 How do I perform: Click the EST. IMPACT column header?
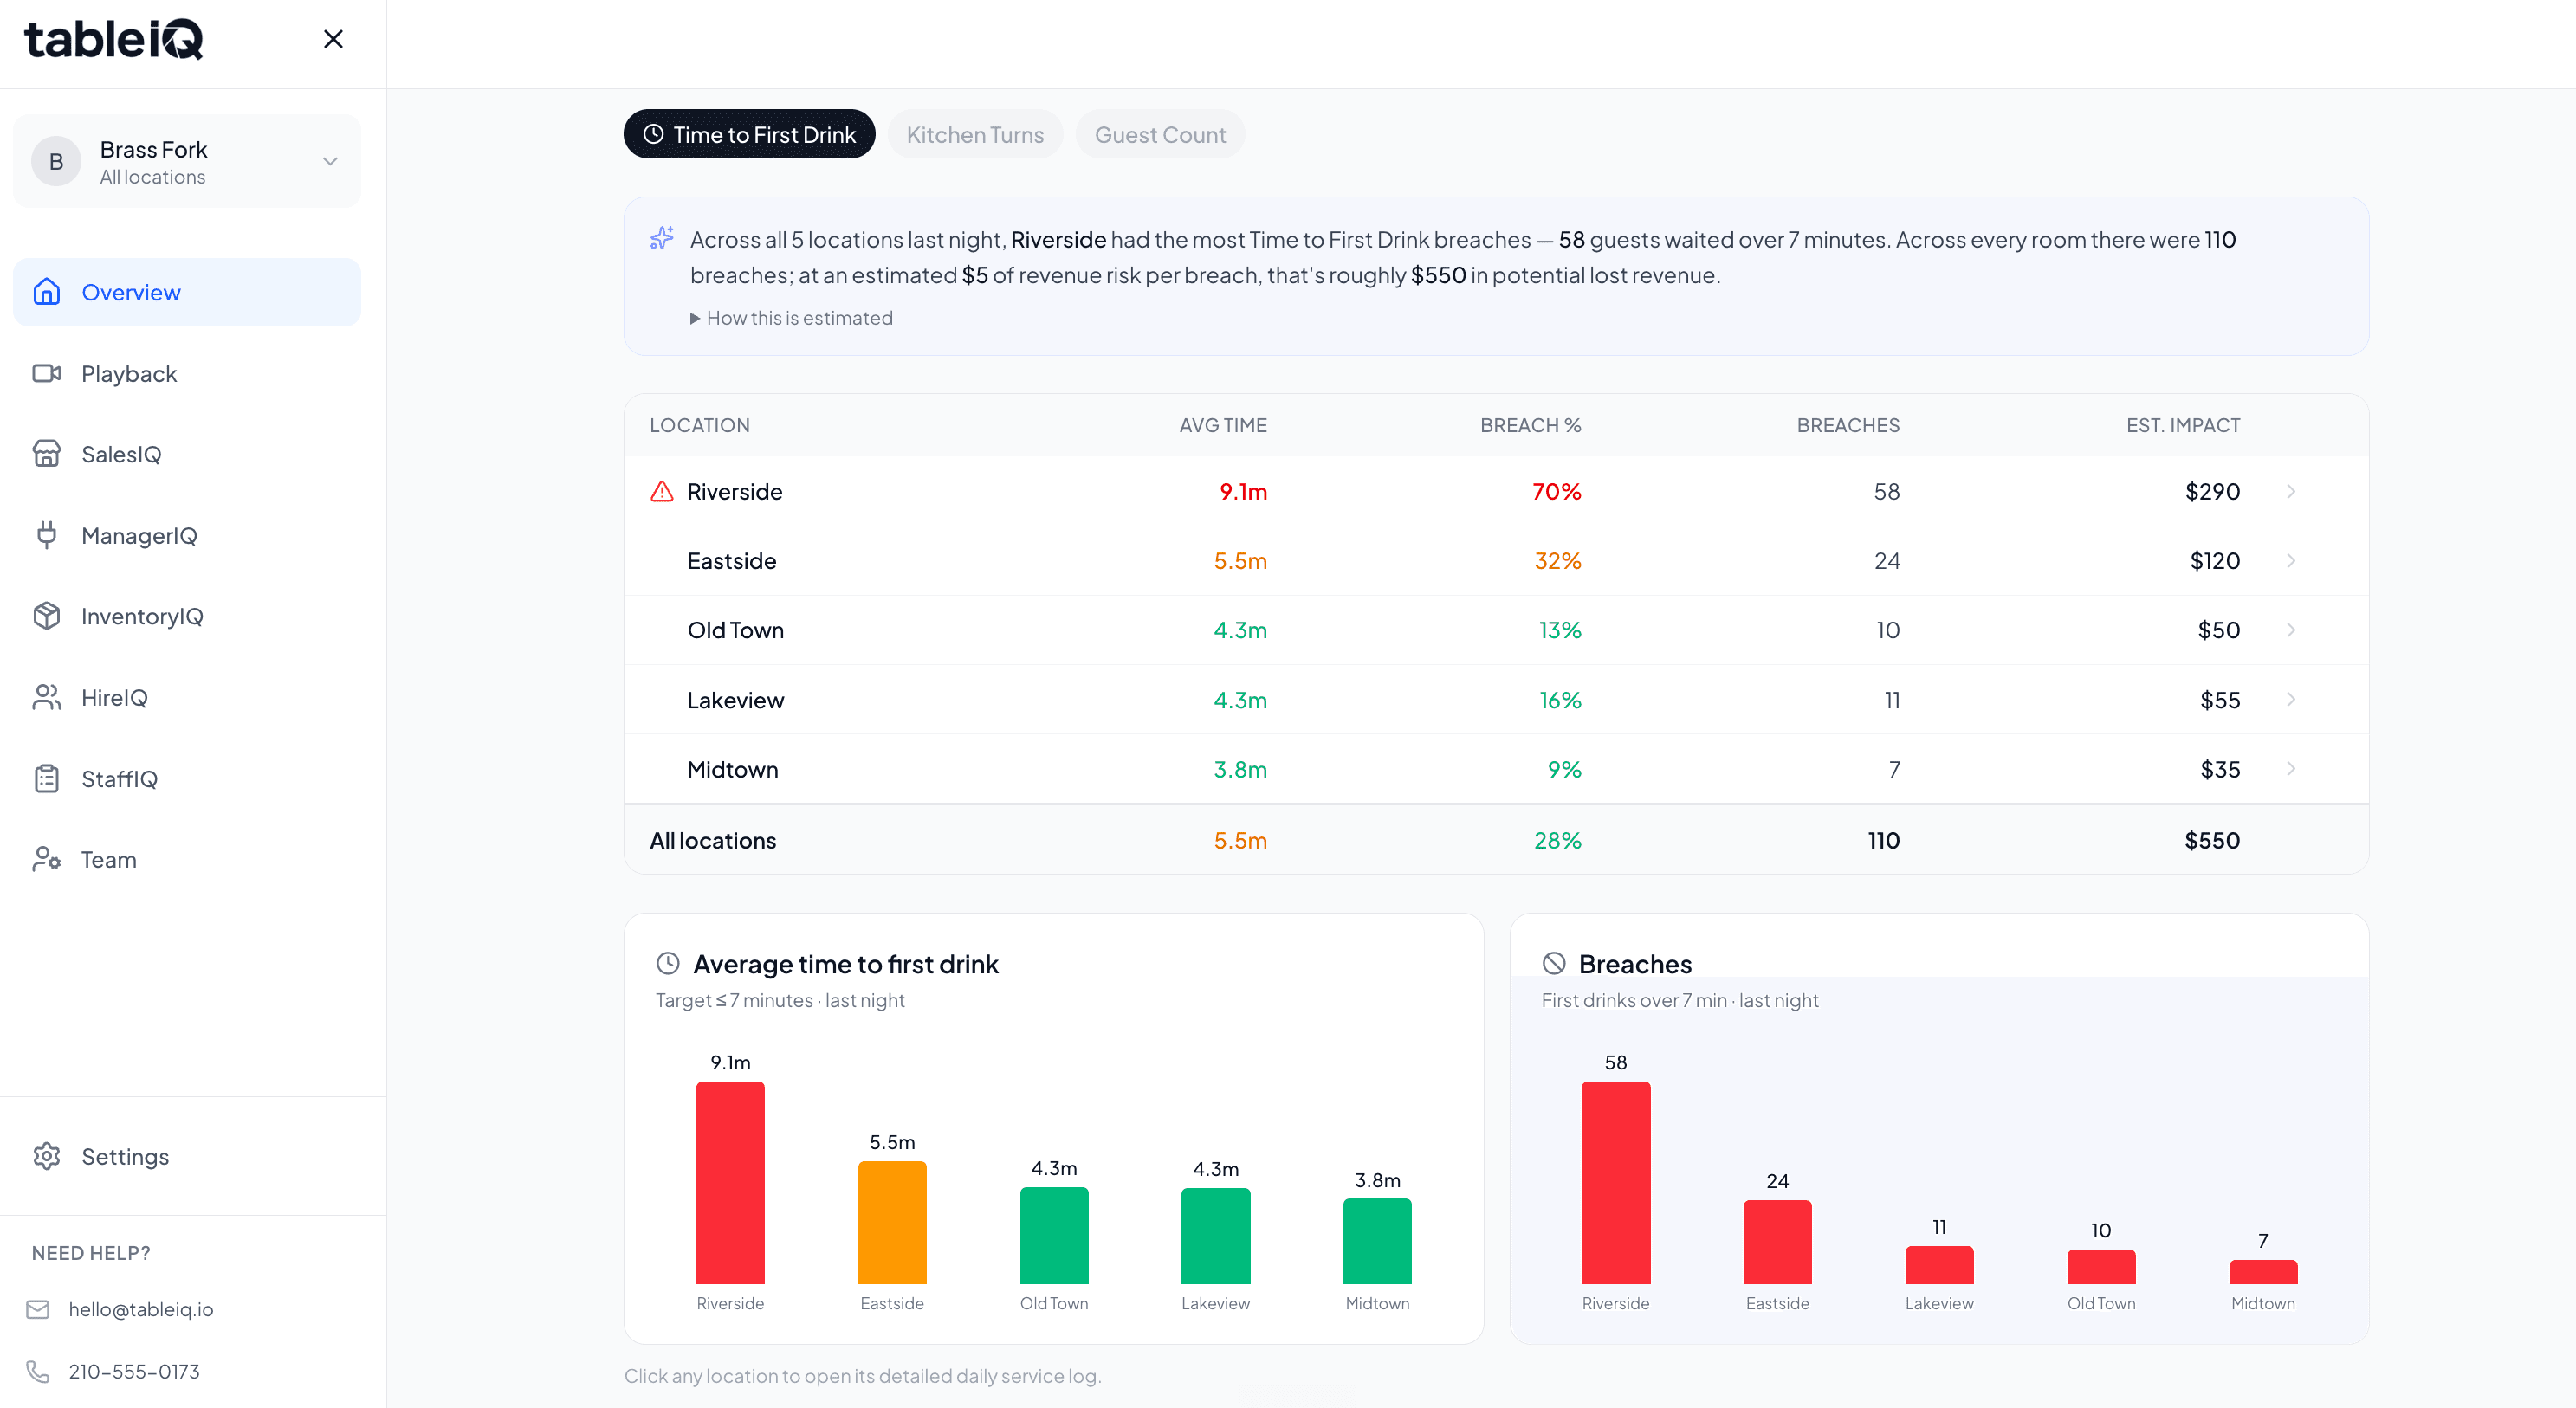(x=2183, y=425)
